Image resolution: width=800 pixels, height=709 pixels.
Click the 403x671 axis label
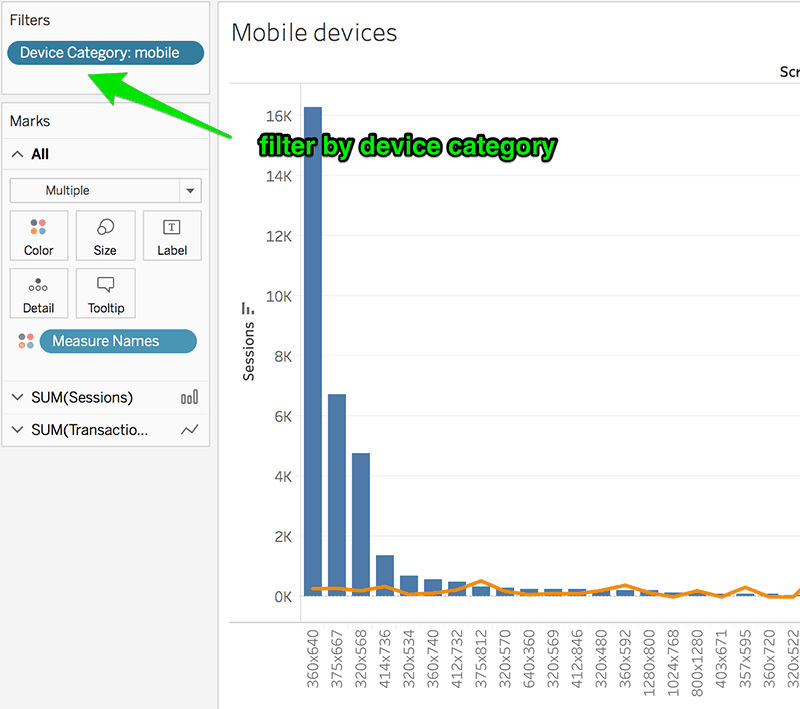(721, 659)
